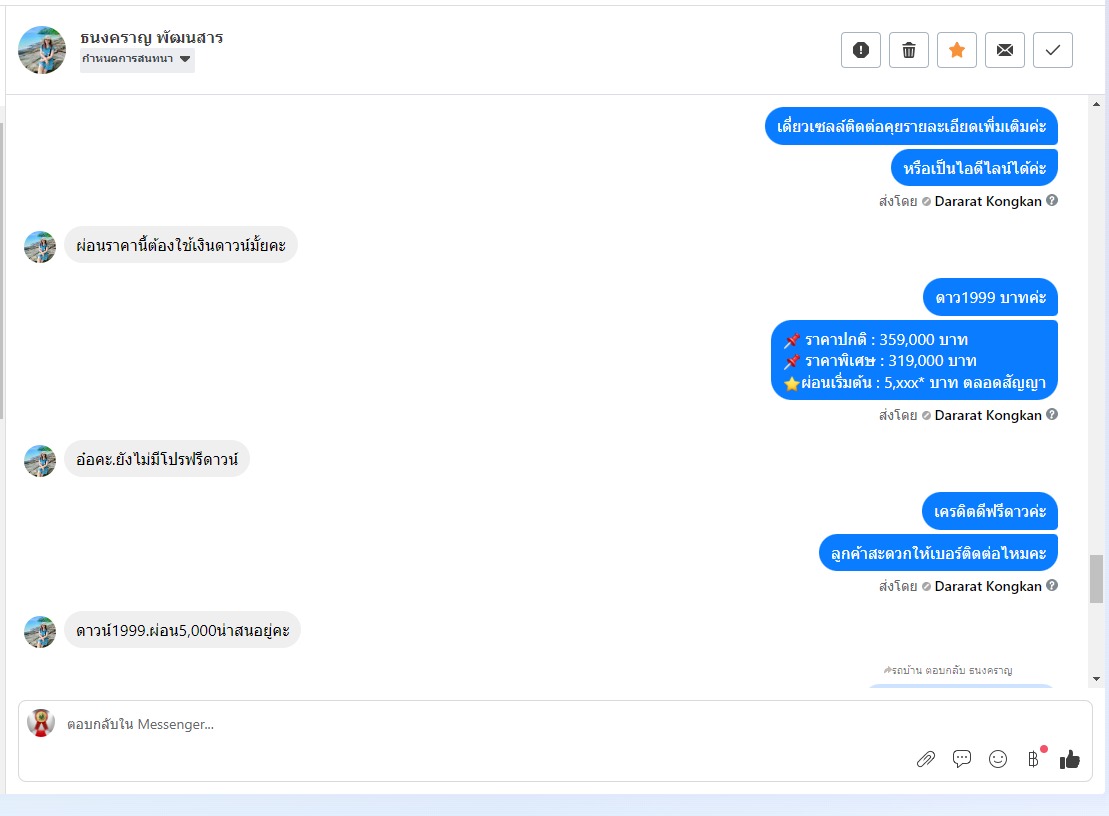Click the baht payment request icon
The height and width of the screenshot is (816, 1109).
1034,759
